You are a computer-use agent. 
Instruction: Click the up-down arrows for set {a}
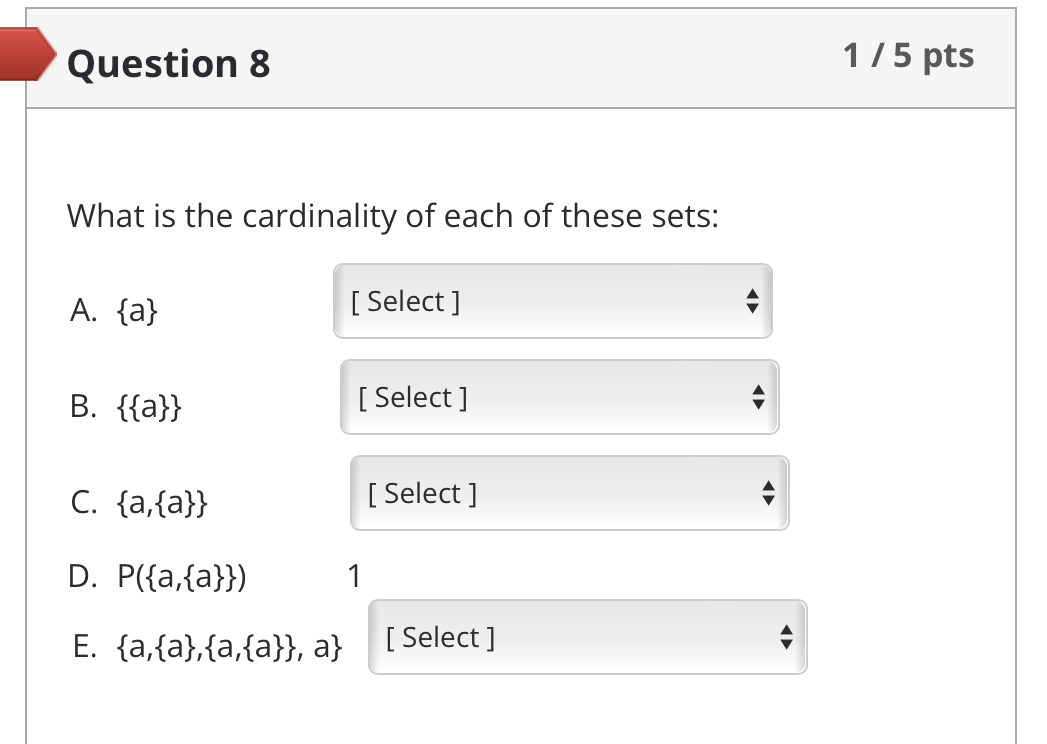pyautogui.click(x=752, y=301)
